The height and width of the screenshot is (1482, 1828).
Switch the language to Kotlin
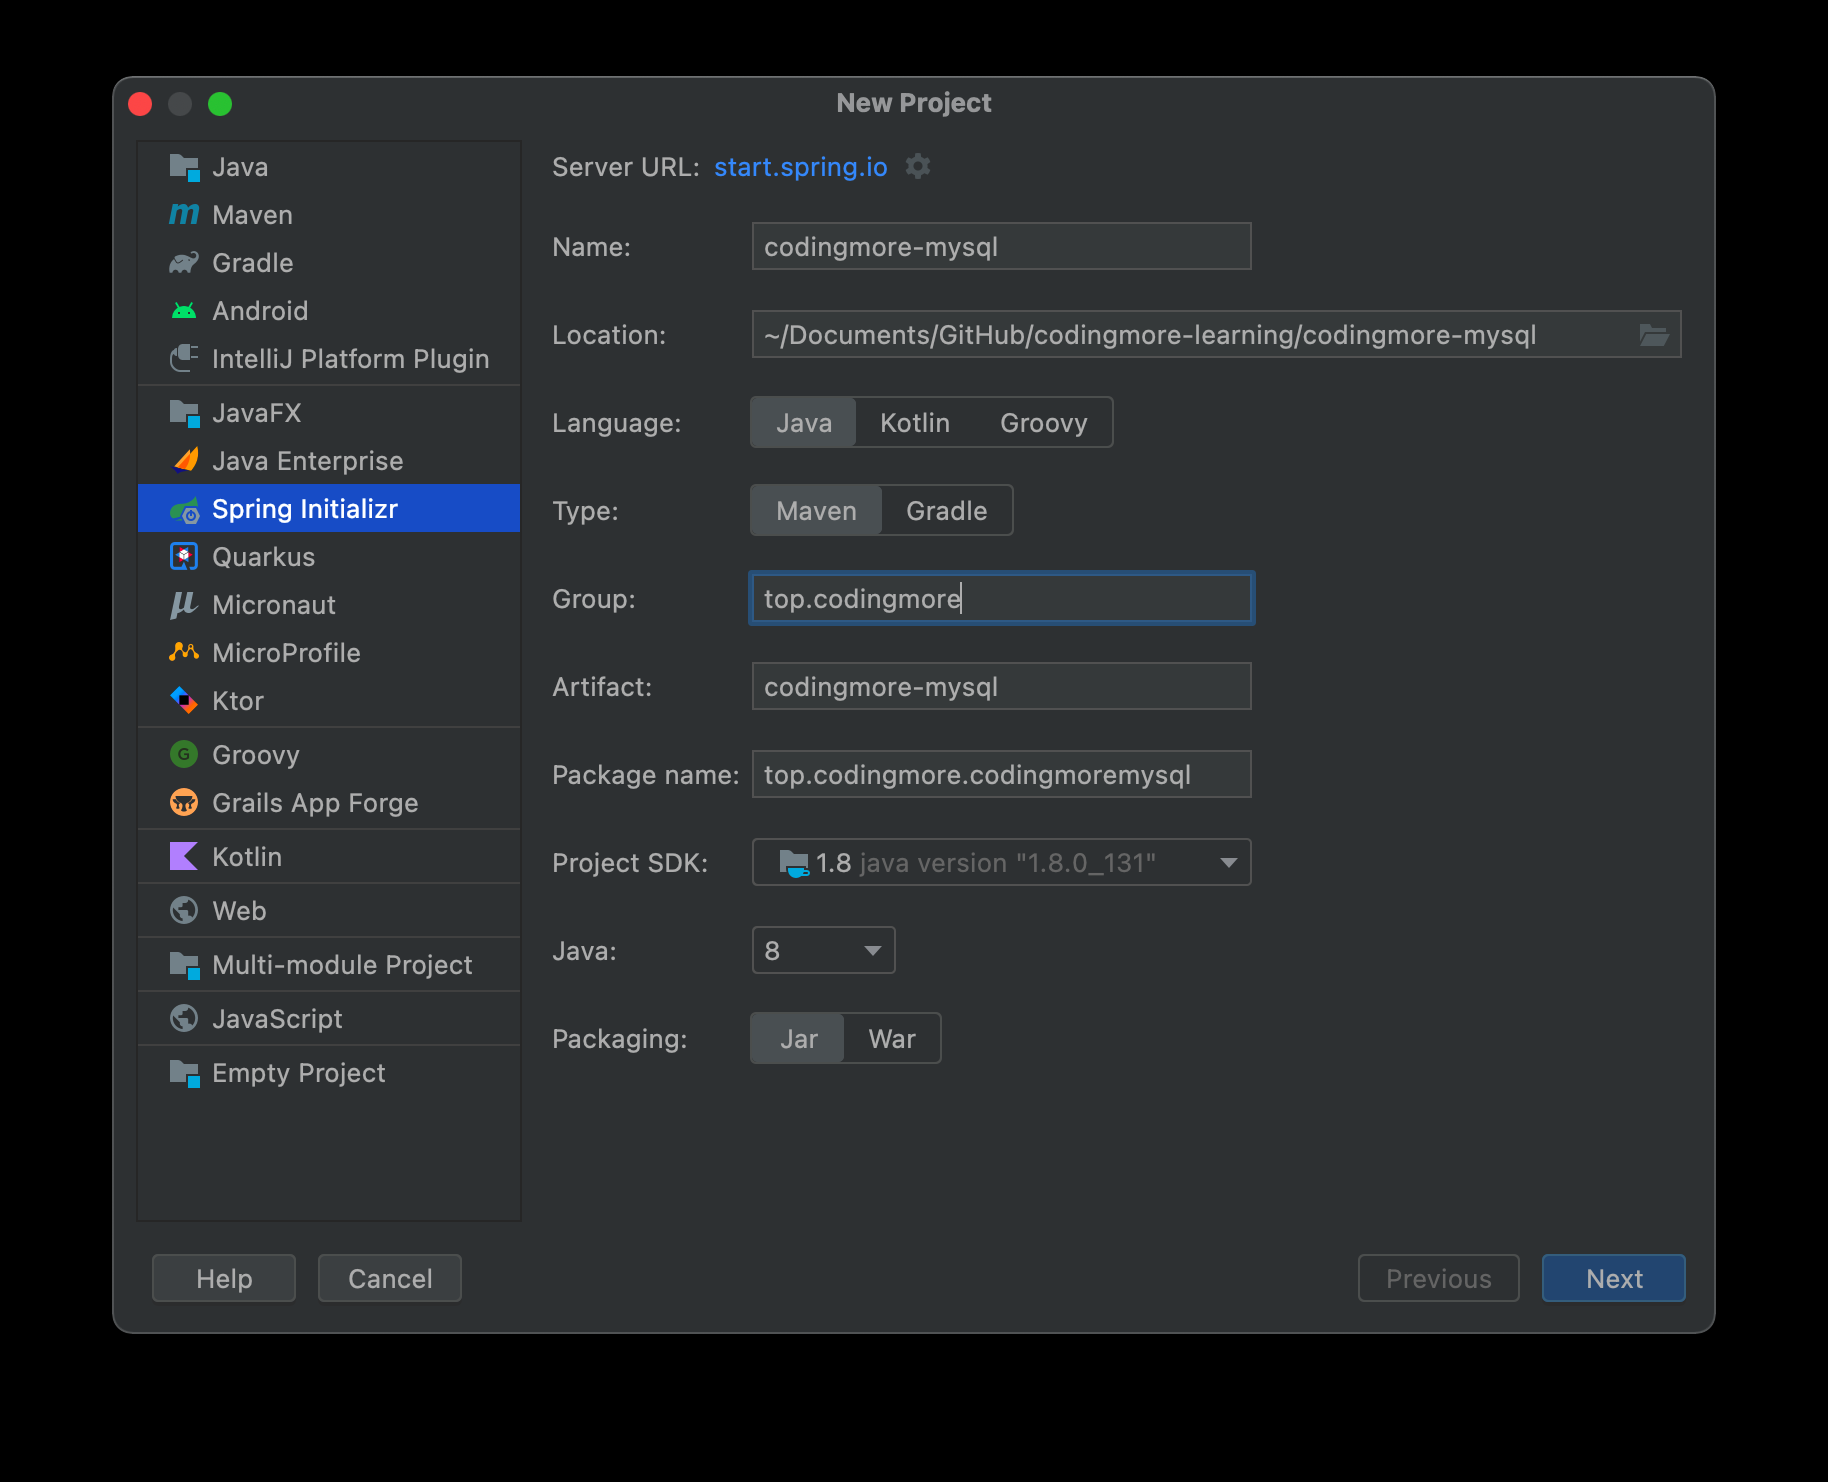pyautogui.click(x=914, y=423)
